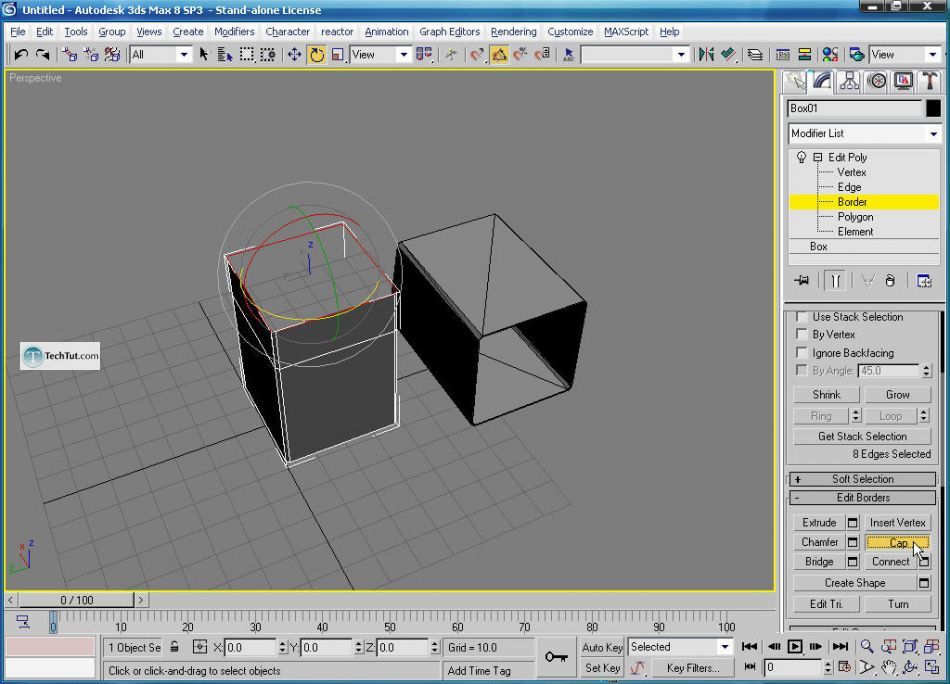Open the Animation menu

pyautogui.click(x=386, y=32)
